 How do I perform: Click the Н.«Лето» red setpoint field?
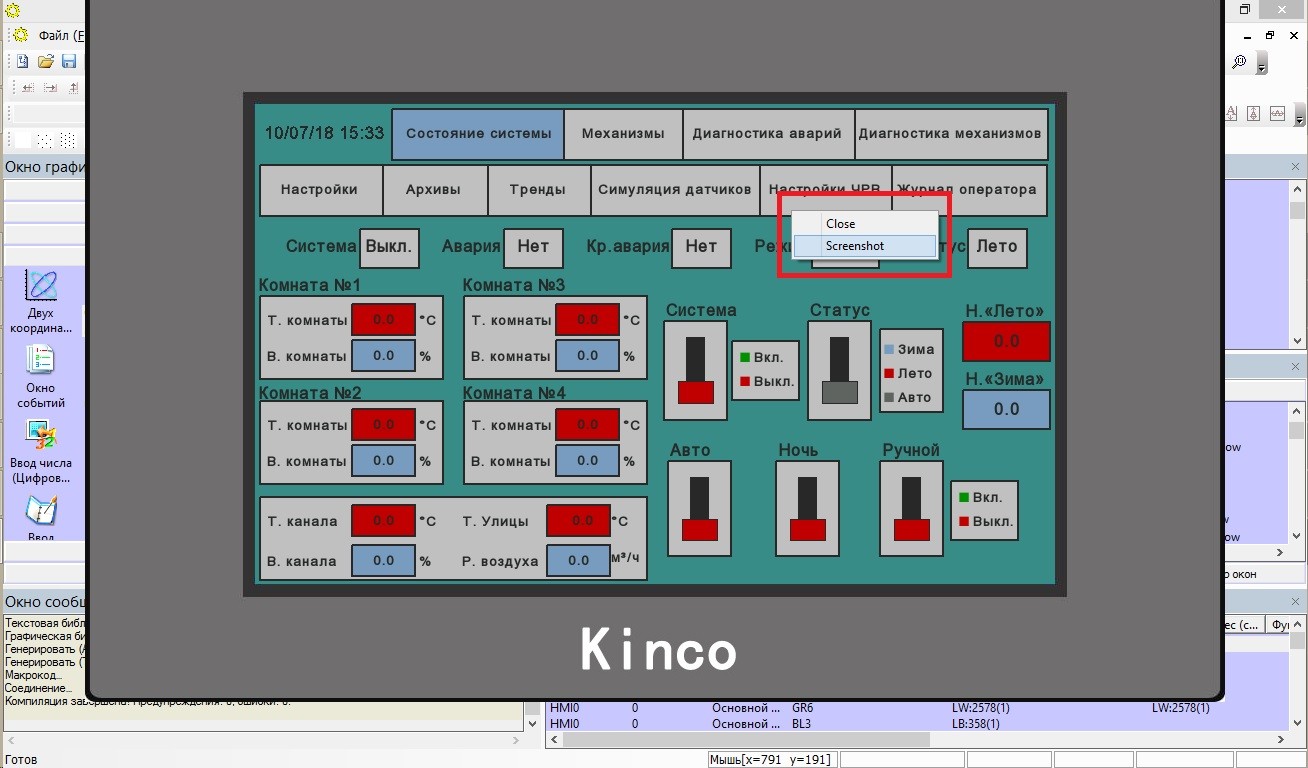point(1006,341)
